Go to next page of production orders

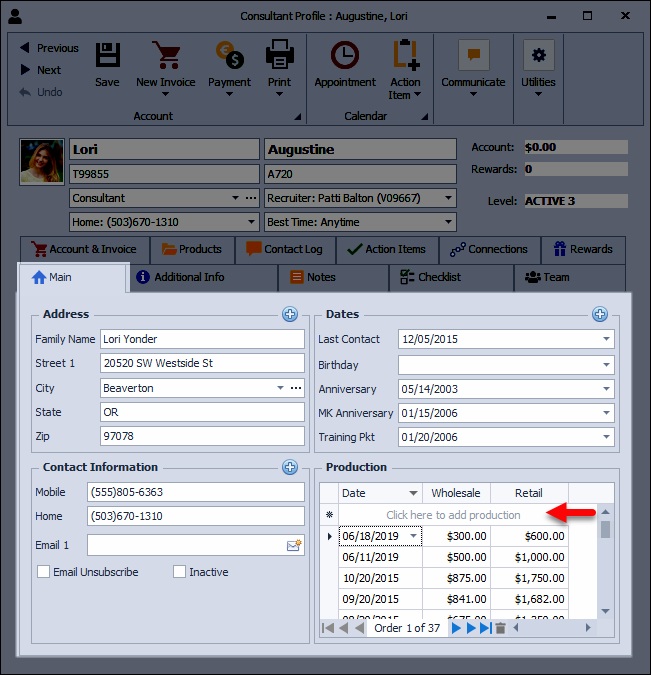(471, 628)
